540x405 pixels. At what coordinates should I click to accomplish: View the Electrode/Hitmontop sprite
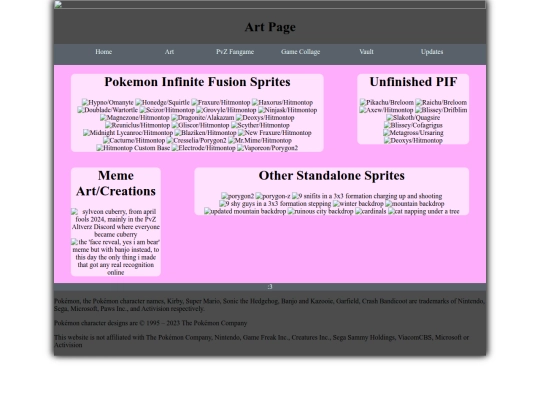pos(204,148)
